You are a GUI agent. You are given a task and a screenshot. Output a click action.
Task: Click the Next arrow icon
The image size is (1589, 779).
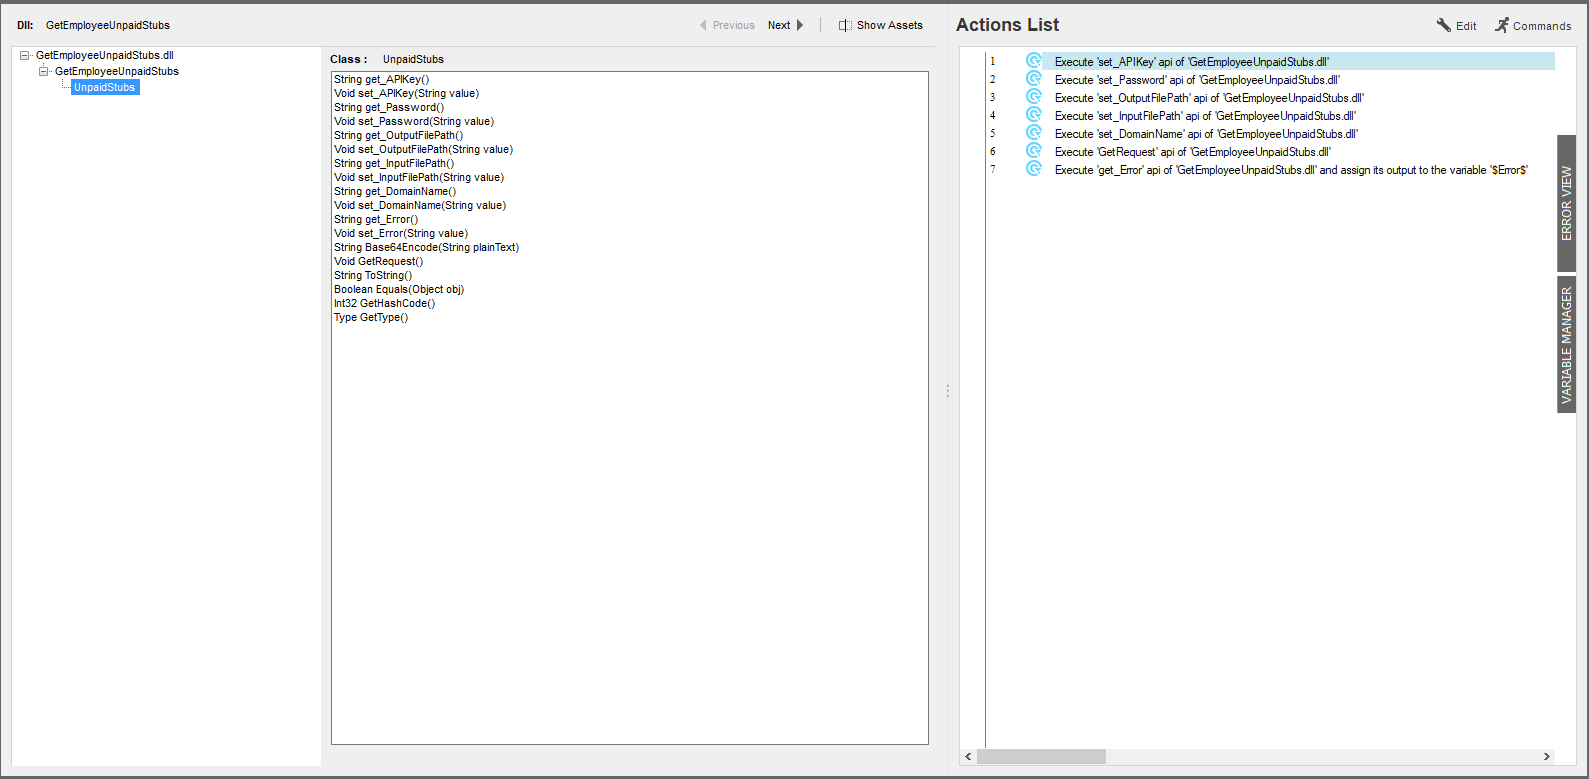799,25
